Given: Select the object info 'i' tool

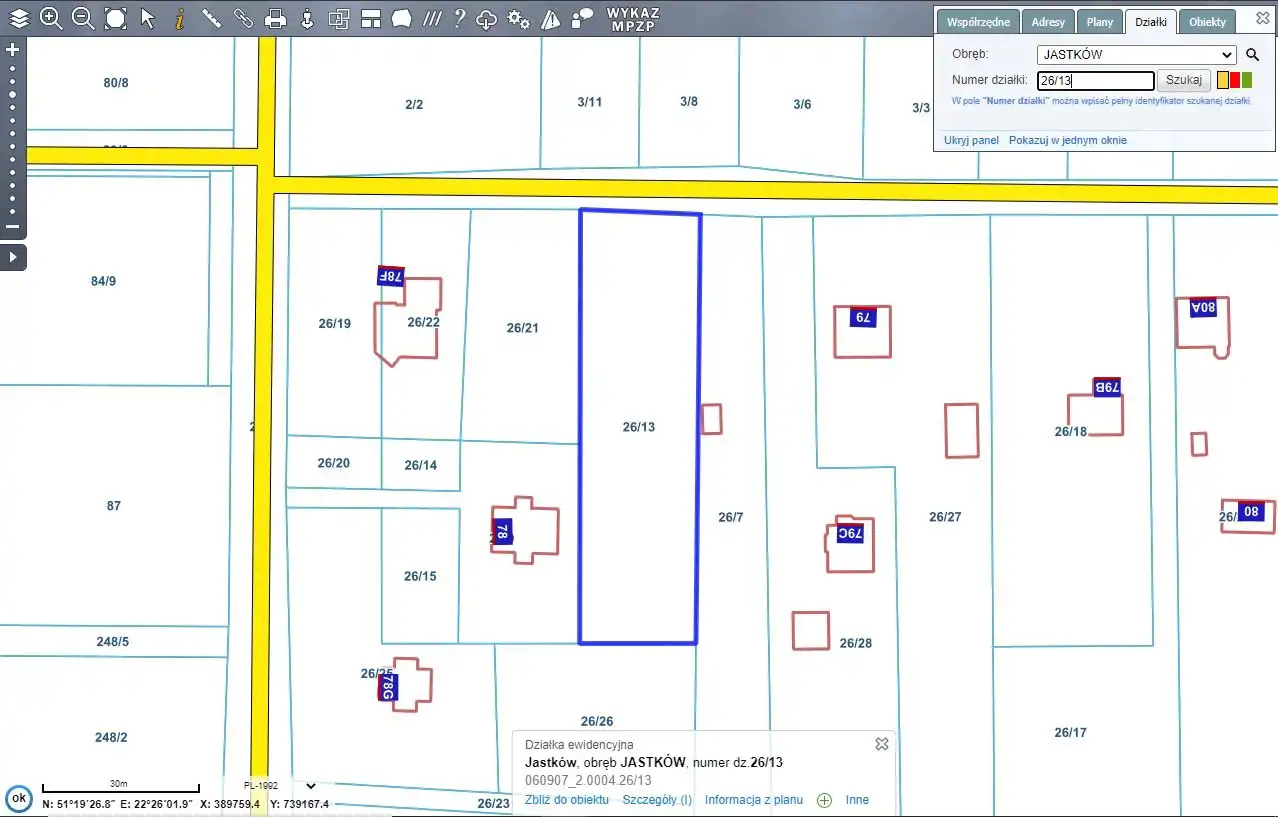Looking at the screenshot, I should [x=179, y=18].
